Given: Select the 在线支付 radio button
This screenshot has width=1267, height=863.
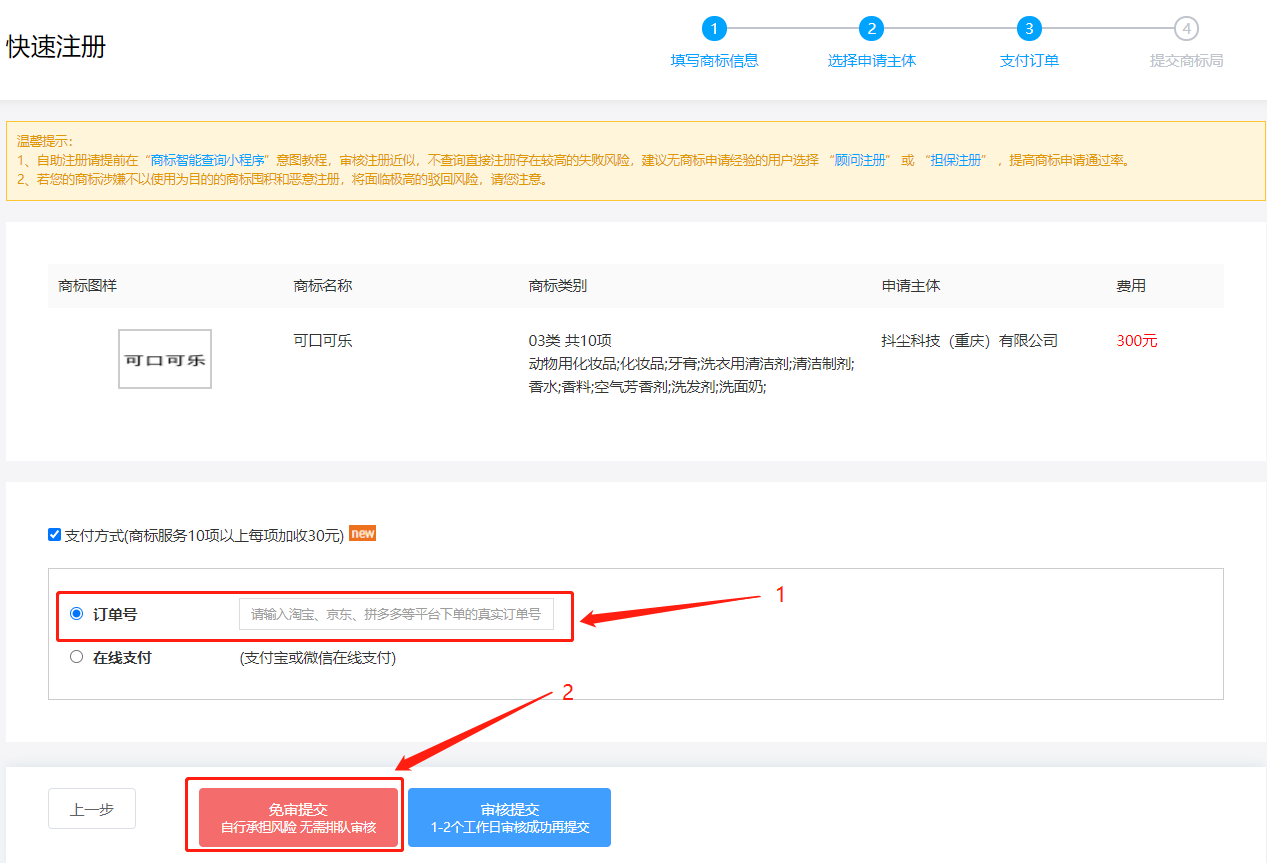Looking at the screenshot, I should point(77,657).
